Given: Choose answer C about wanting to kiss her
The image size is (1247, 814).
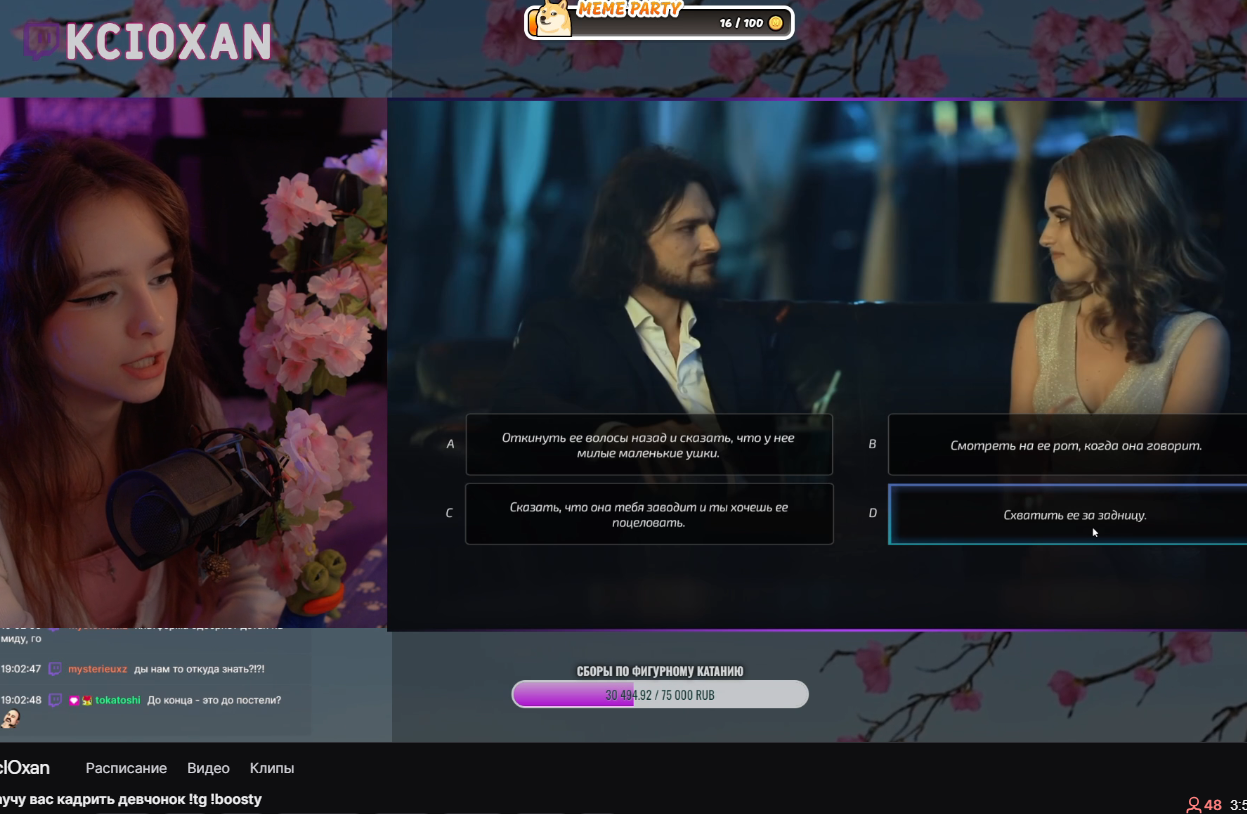Looking at the screenshot, I should click(649, 514).
